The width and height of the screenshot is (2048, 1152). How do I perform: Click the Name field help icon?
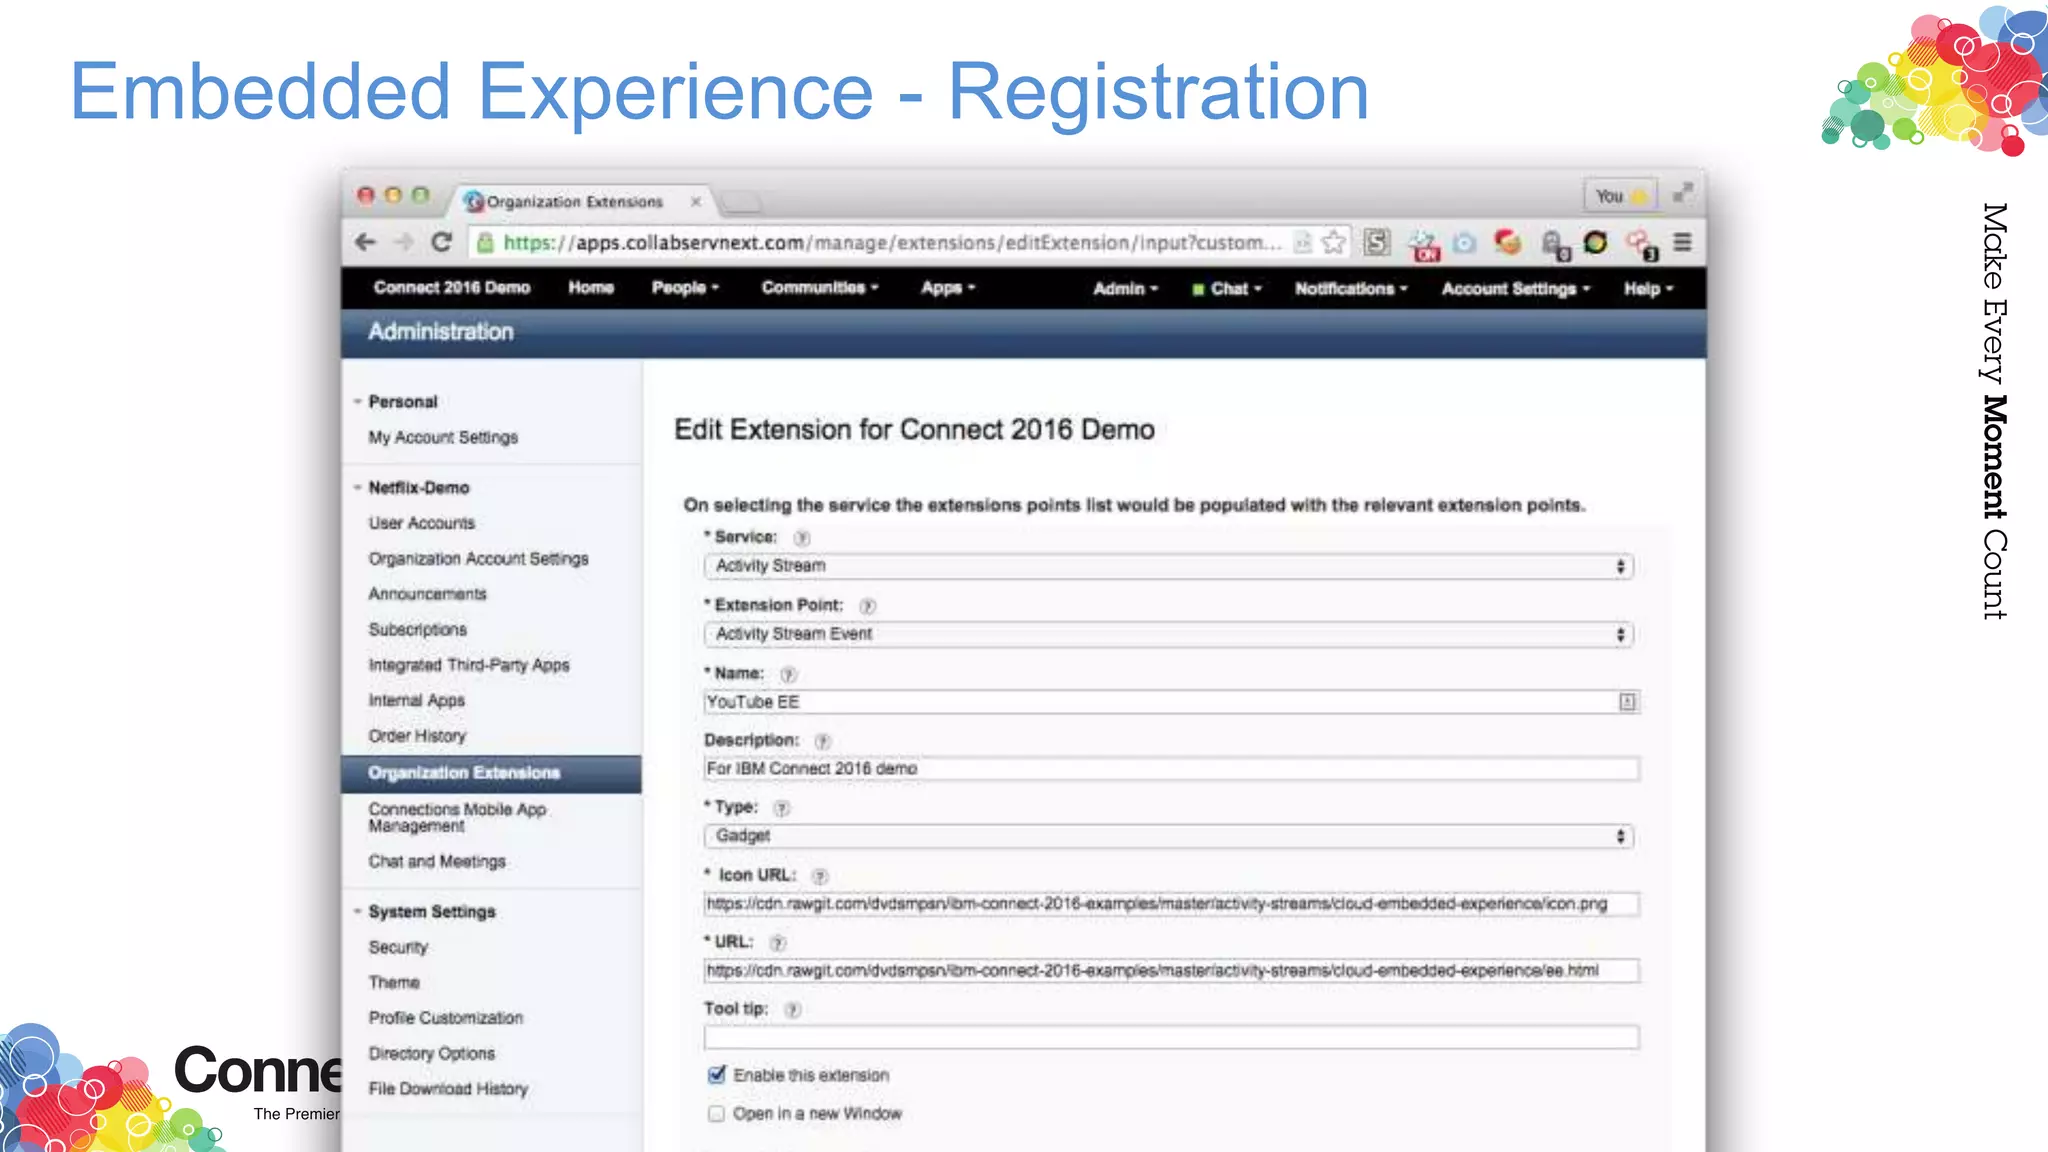click(788, 674)
